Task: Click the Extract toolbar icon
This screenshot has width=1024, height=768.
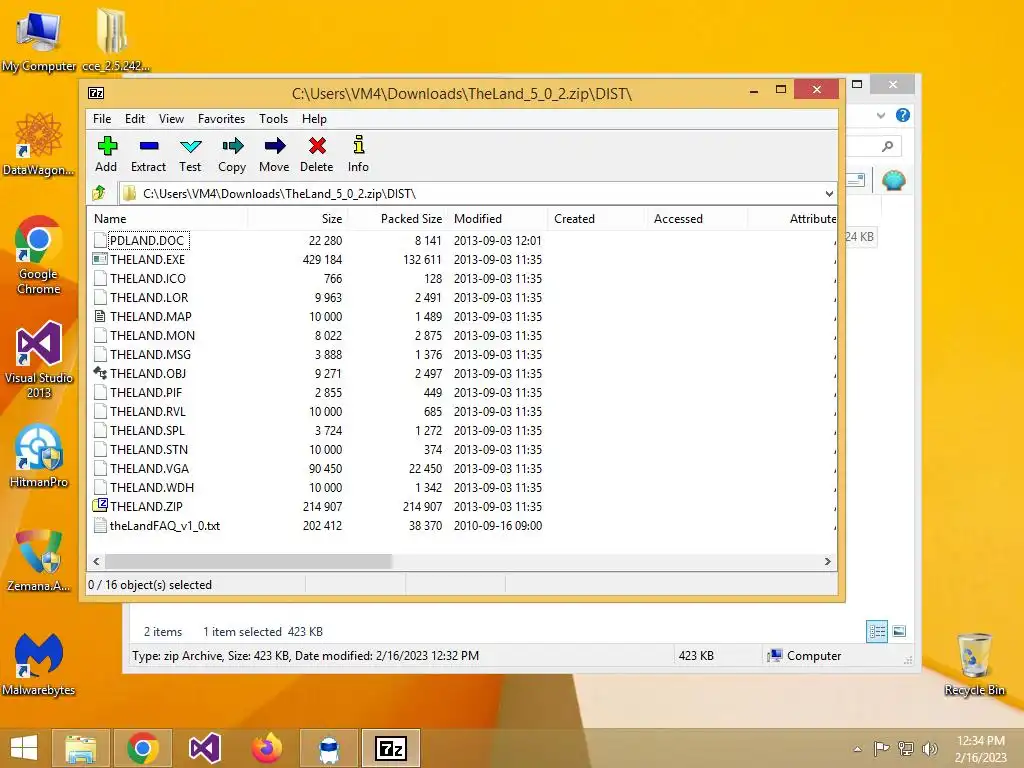Action: (149, 146)
